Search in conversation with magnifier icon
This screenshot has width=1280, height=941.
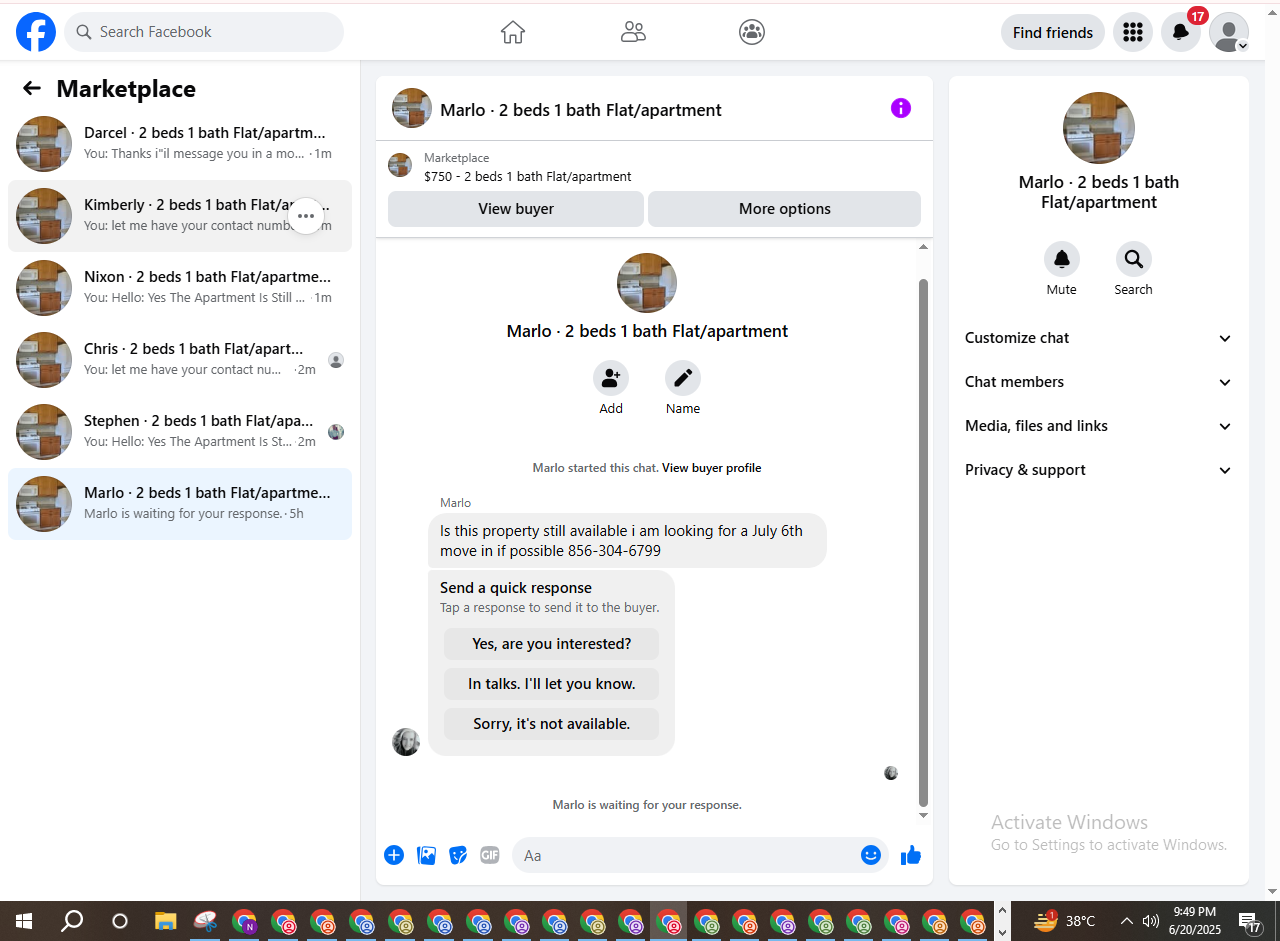pyautogui.click(x=1134, y=259)
